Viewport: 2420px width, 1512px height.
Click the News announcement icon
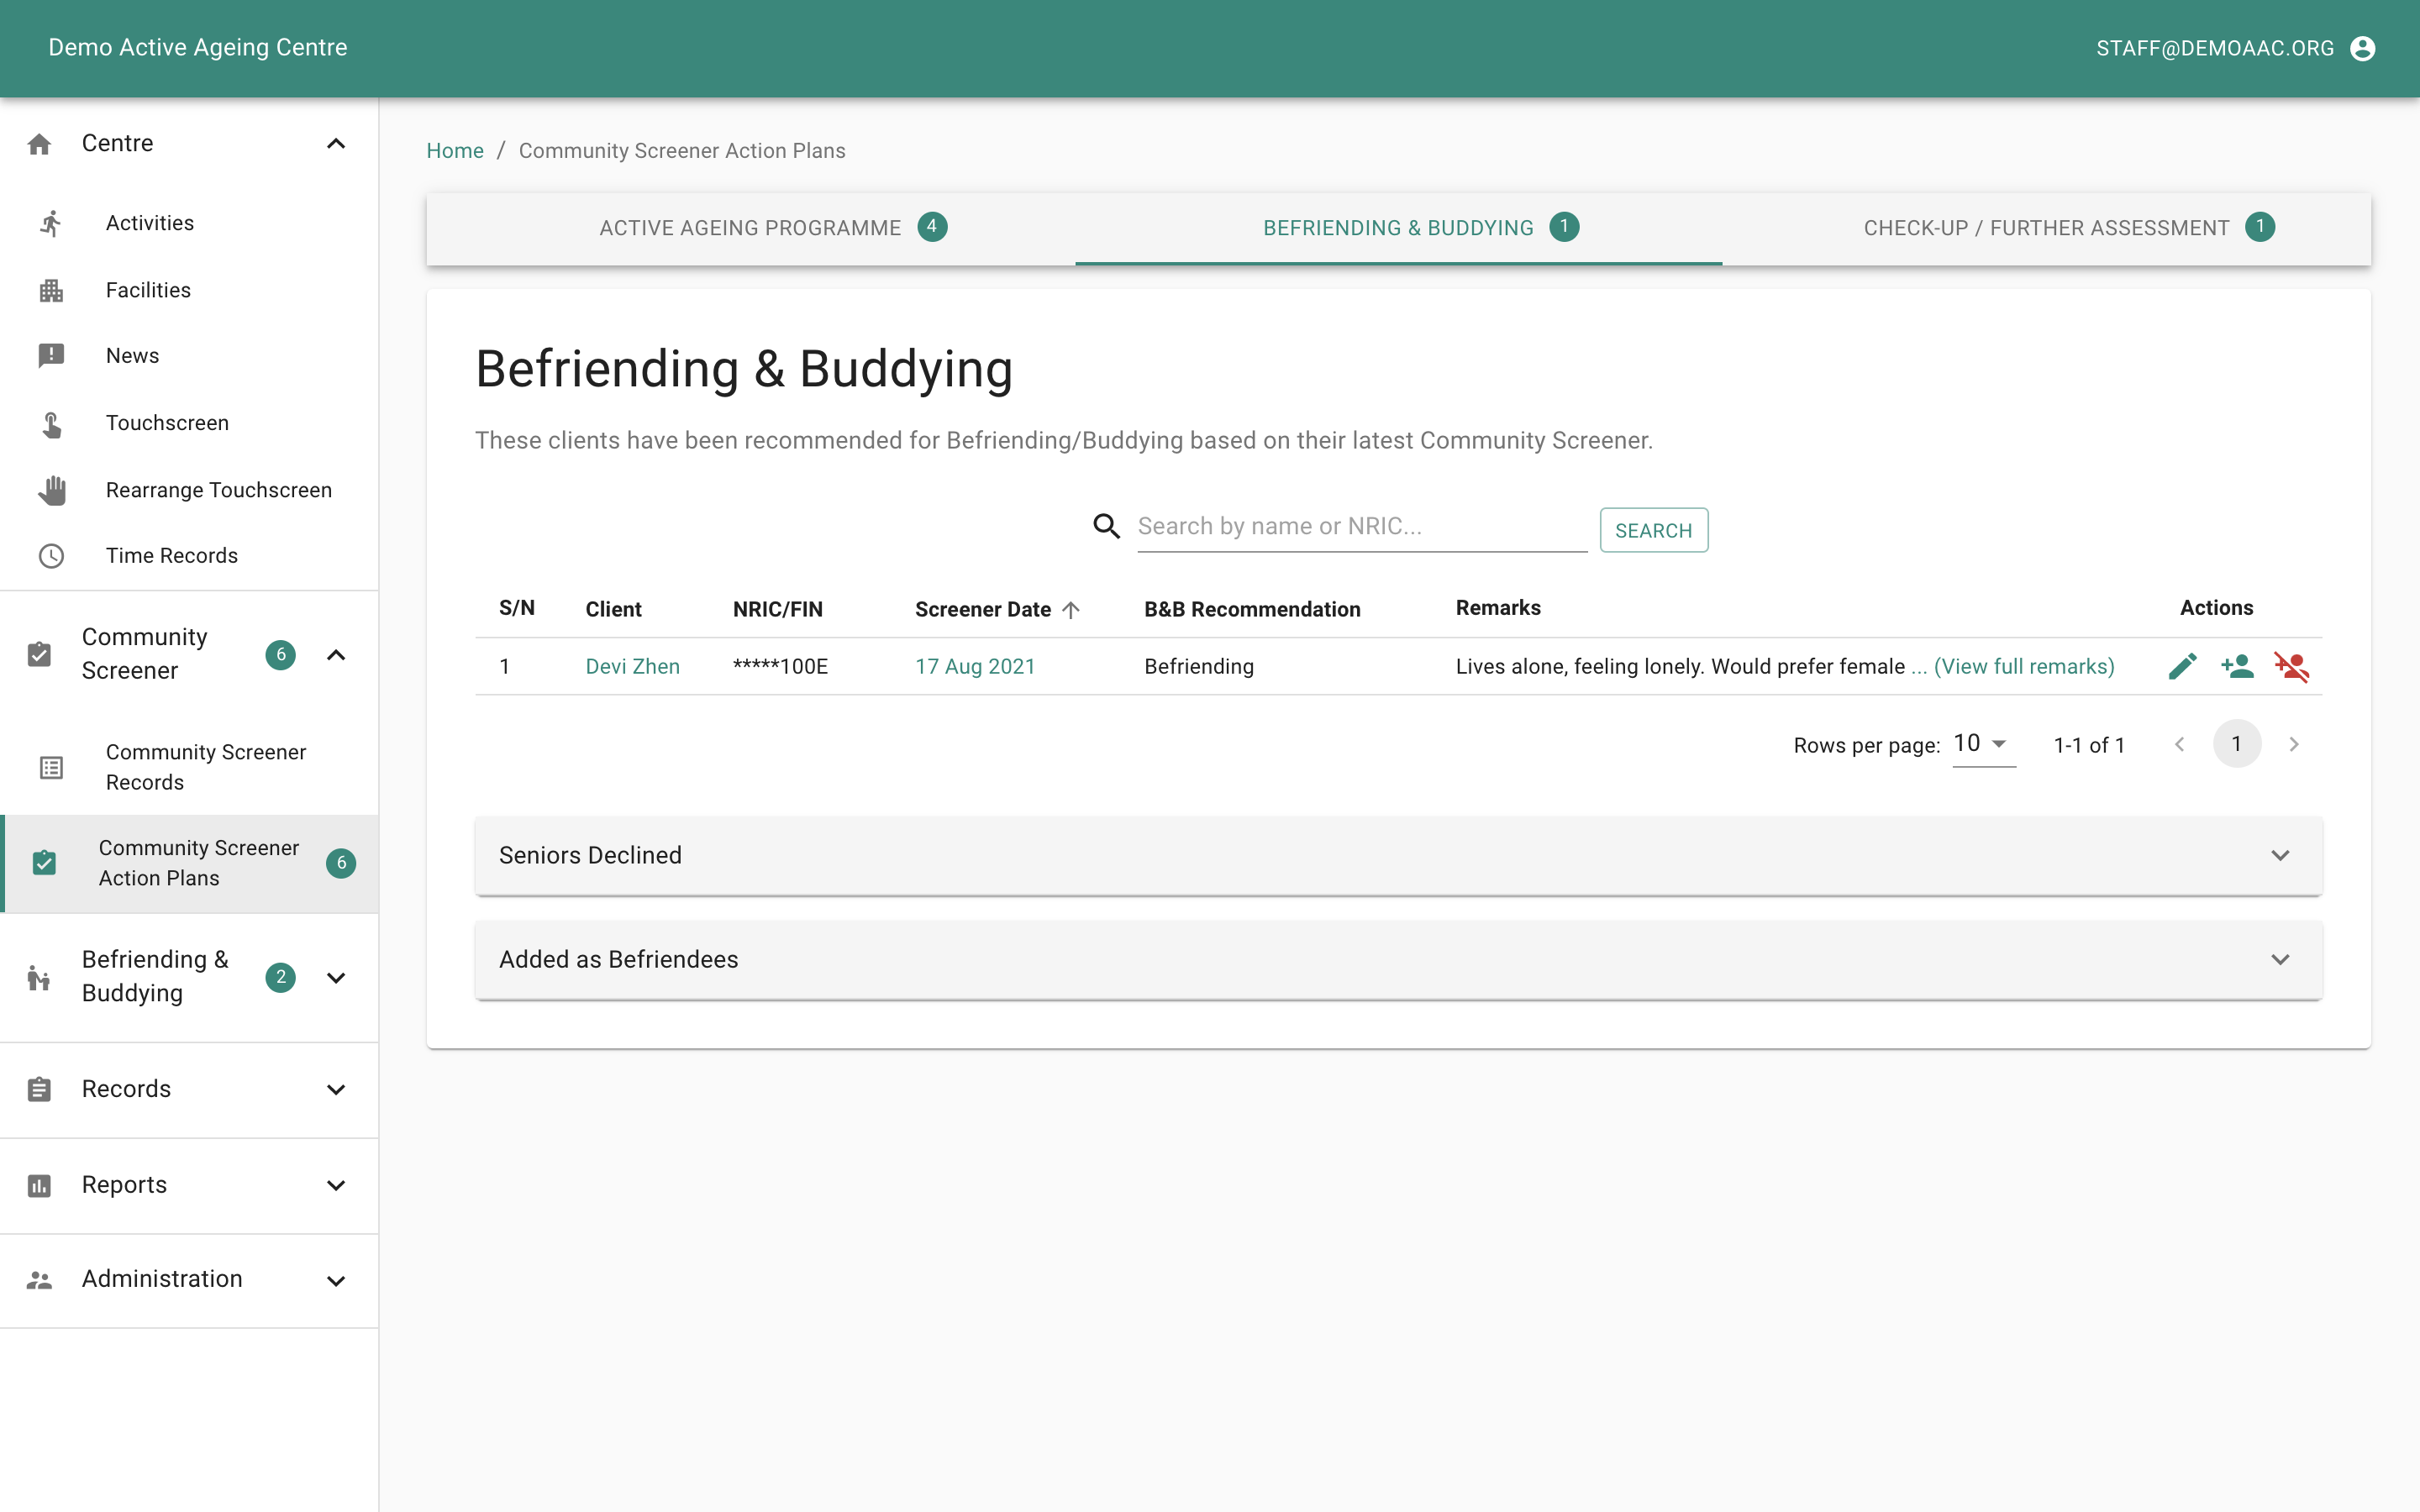[x=51, y=356]
